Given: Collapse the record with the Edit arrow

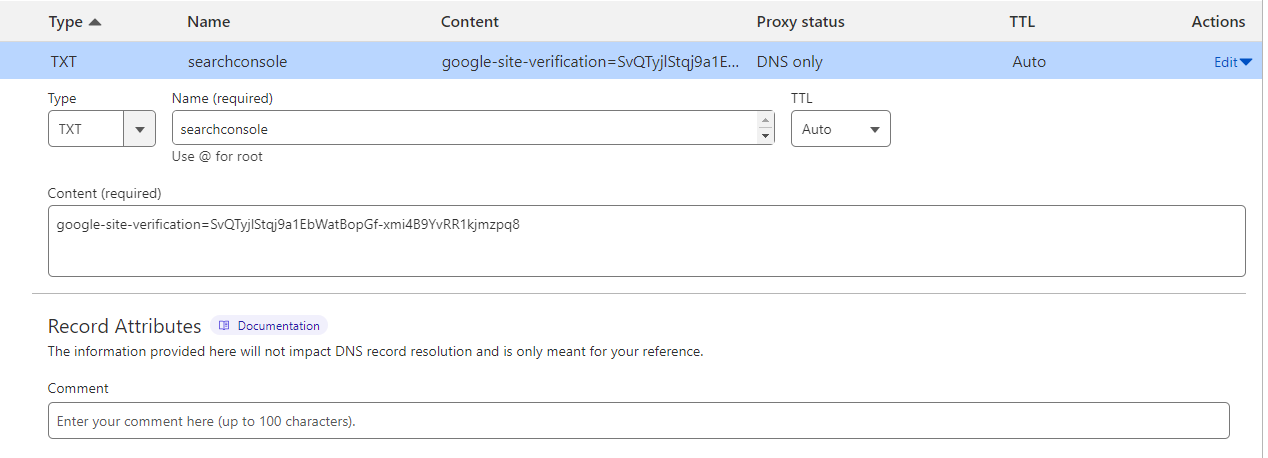Looking at the screenshot, I should pyautogui.click(x=1246, y=62).
